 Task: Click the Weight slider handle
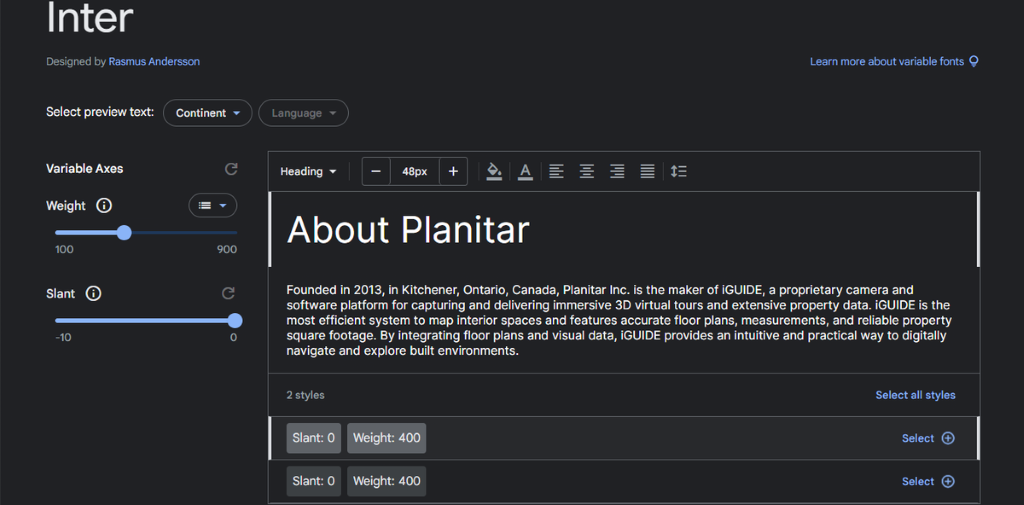point(124,233)
